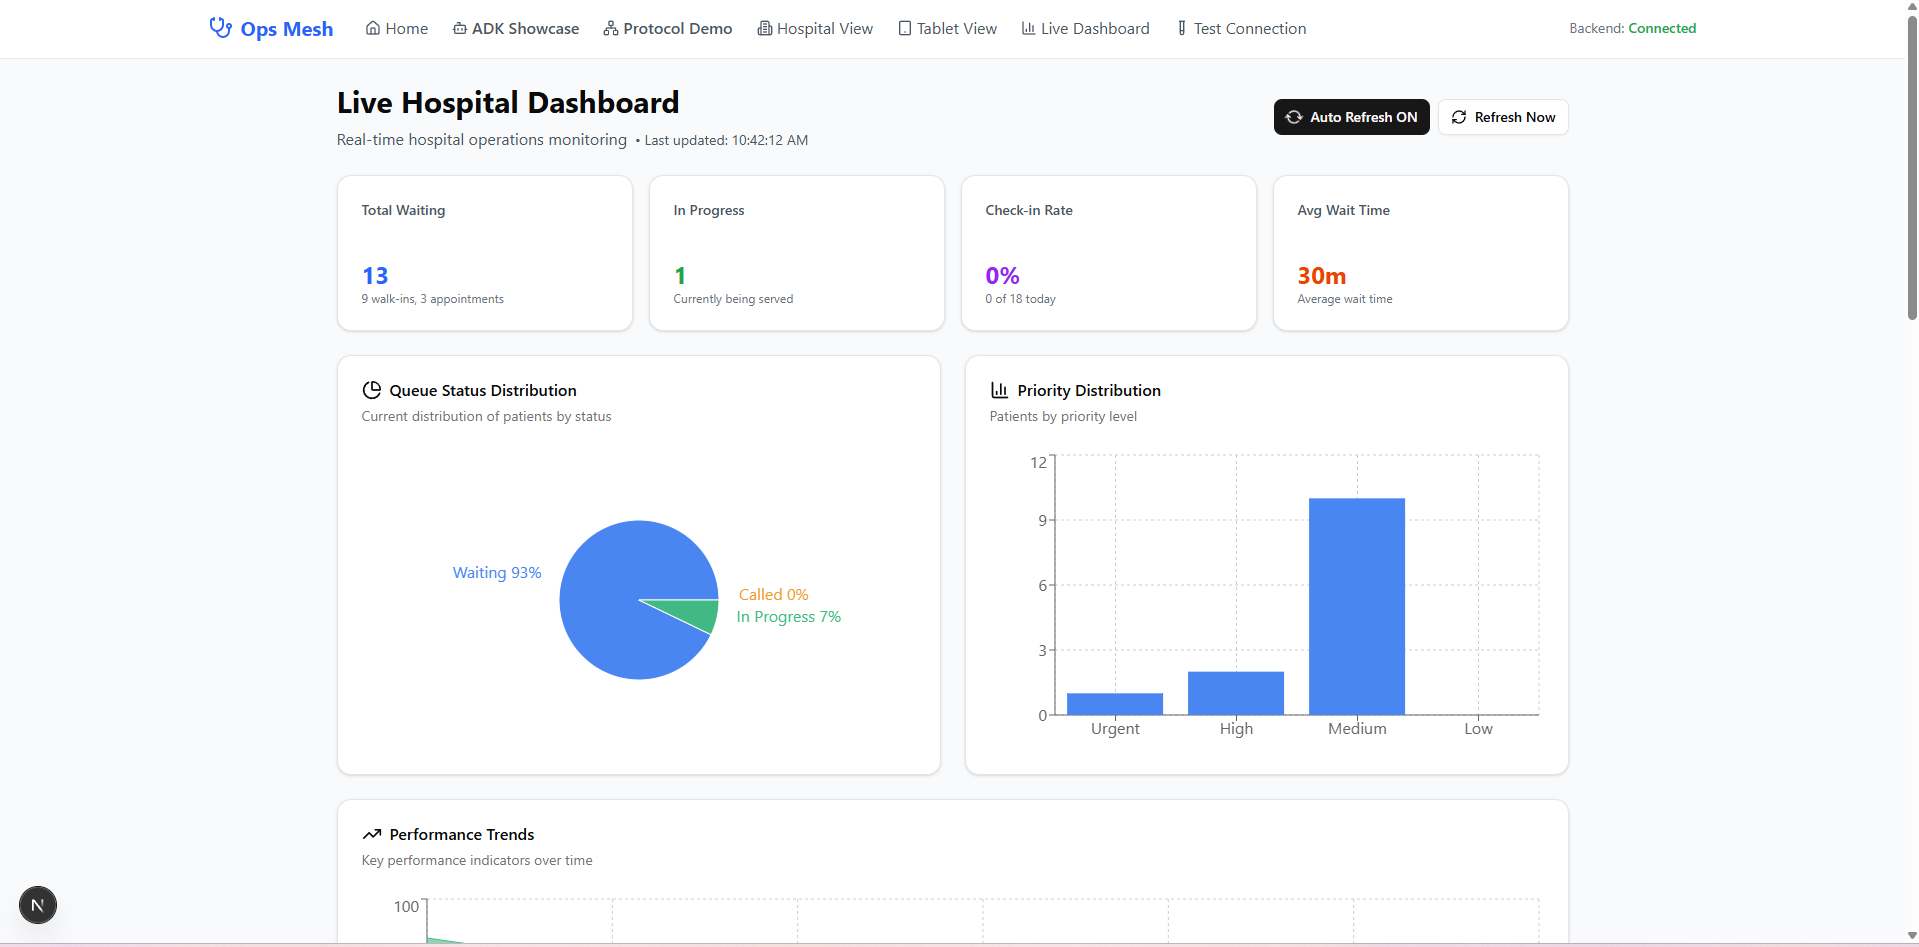Viewport: 1919px width, 947px height.
Task: Click "Current distribution of patients by status" subtitle
Action: 487,417
